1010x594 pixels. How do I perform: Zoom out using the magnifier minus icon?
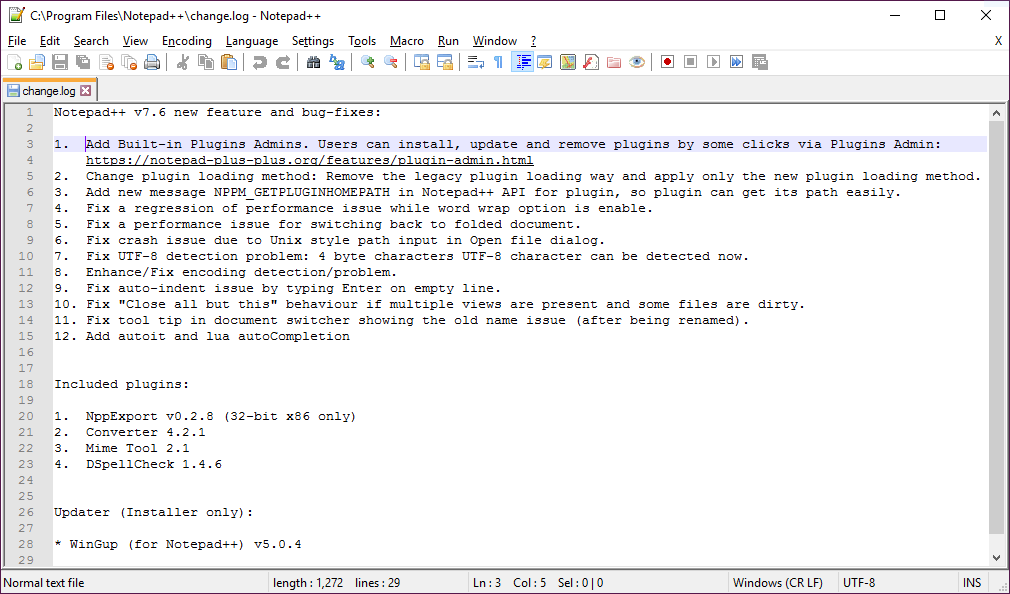pos(391,62)
